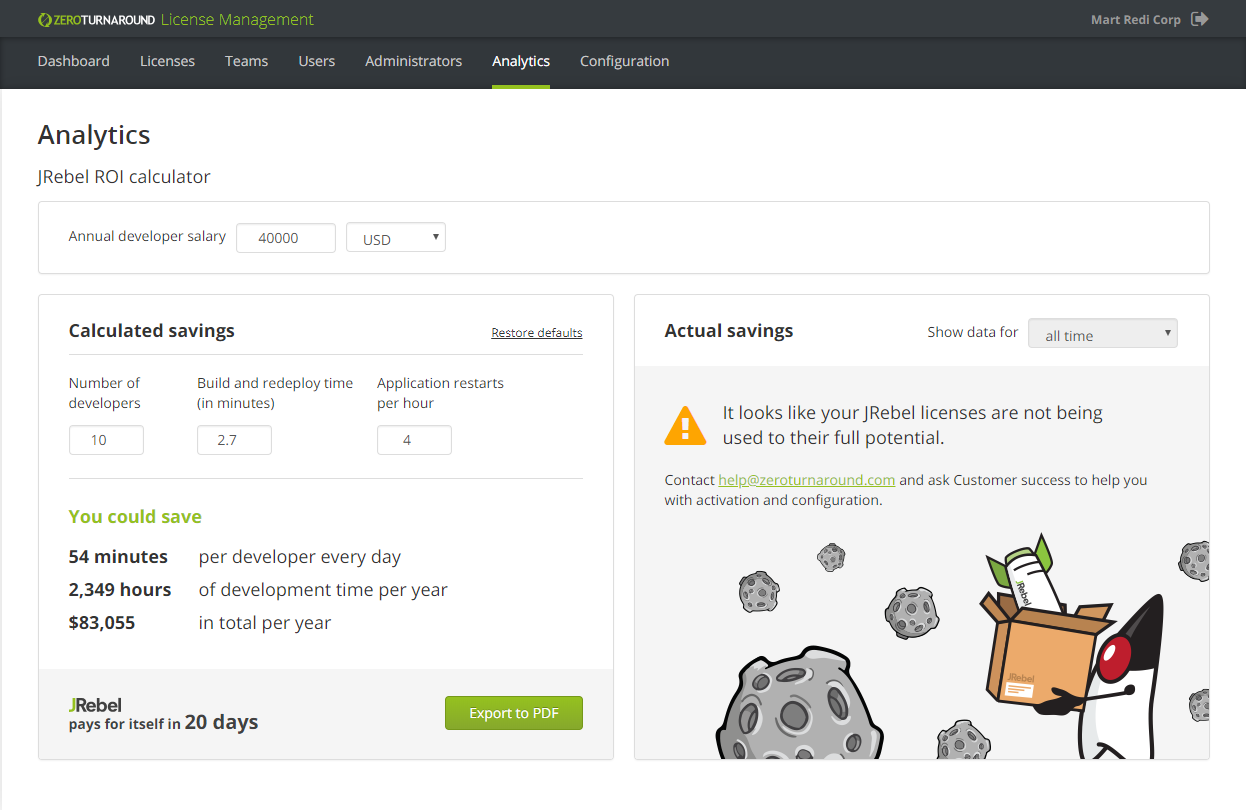
Task: Open the help@zeroturnaround.com email link
Action: [807, 480]
